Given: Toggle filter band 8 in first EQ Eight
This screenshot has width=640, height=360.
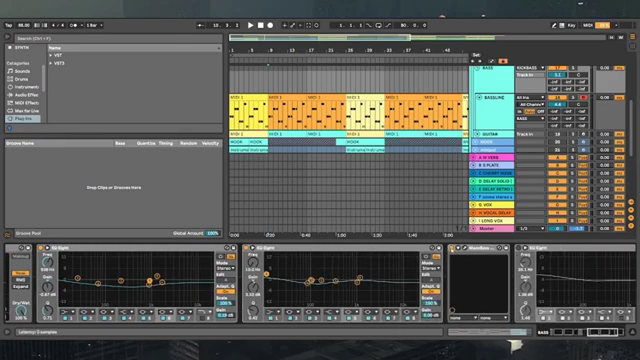Looking at the screenshot, I should [x=203, y=318].
